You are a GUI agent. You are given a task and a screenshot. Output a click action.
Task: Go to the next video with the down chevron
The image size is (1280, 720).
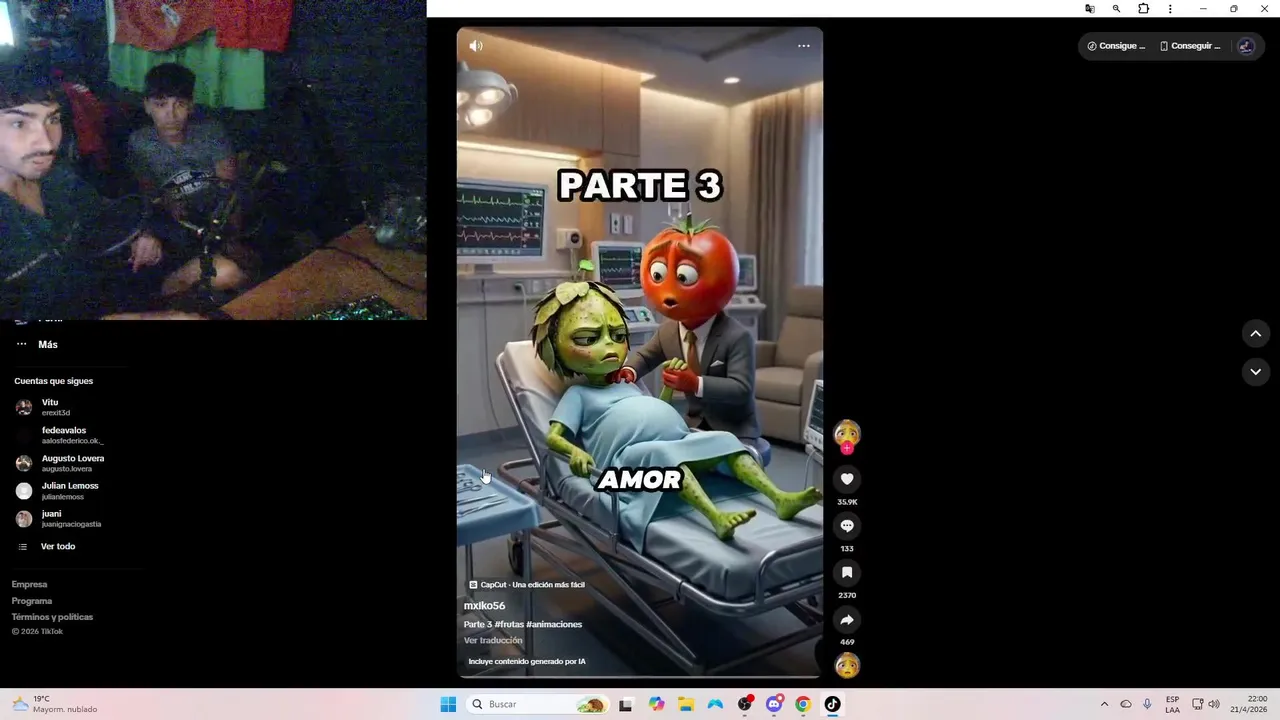tap(1256, 371)
